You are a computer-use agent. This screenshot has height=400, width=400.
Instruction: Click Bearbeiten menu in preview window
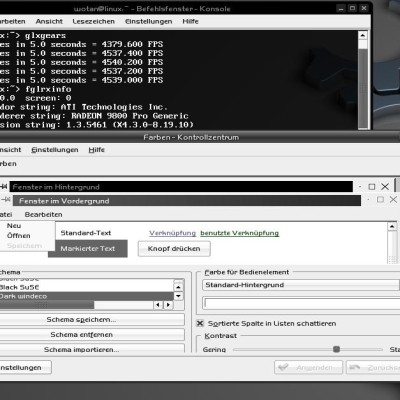[x=43, y=214]
